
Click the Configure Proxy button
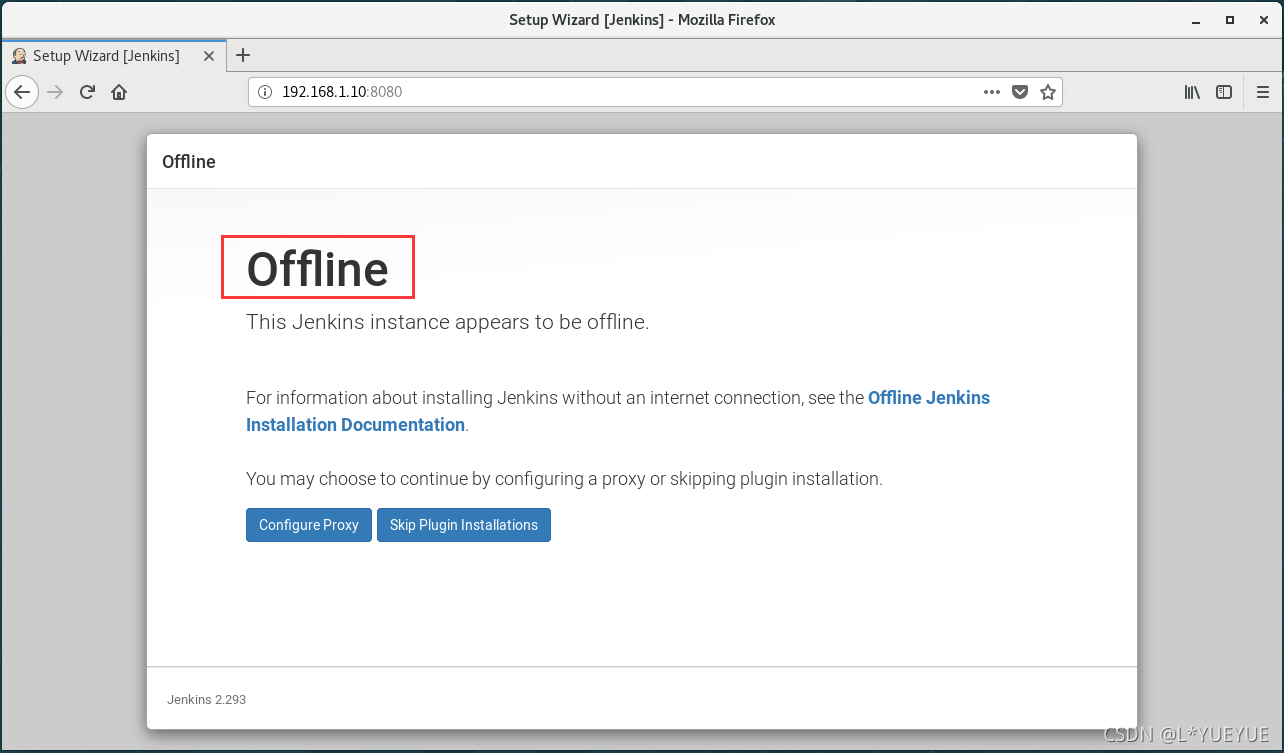[309, 525]
